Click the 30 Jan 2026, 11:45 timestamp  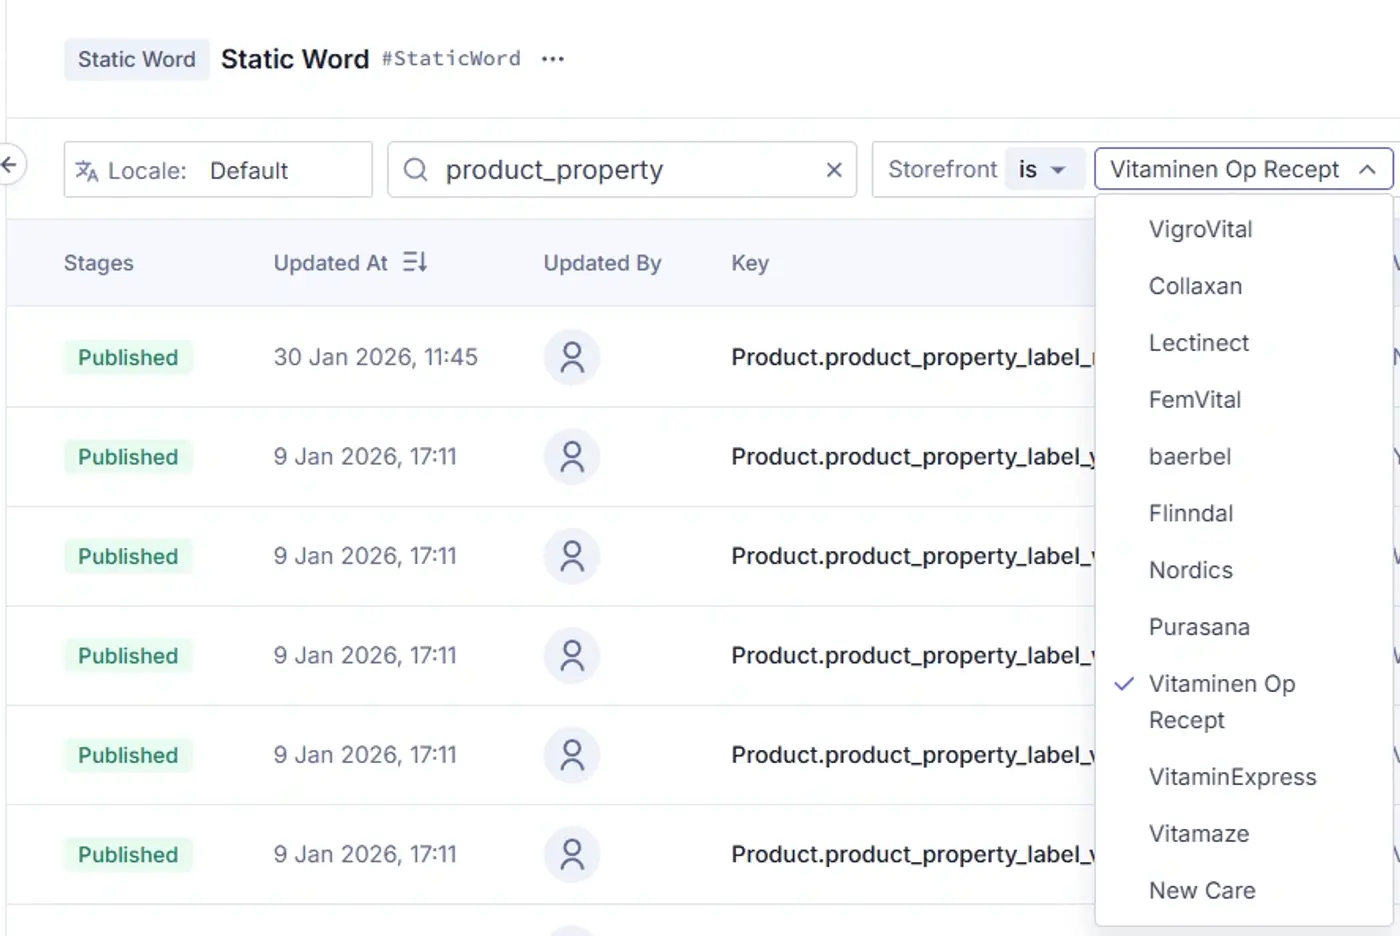pyautogui.click(x=376, y=357)
